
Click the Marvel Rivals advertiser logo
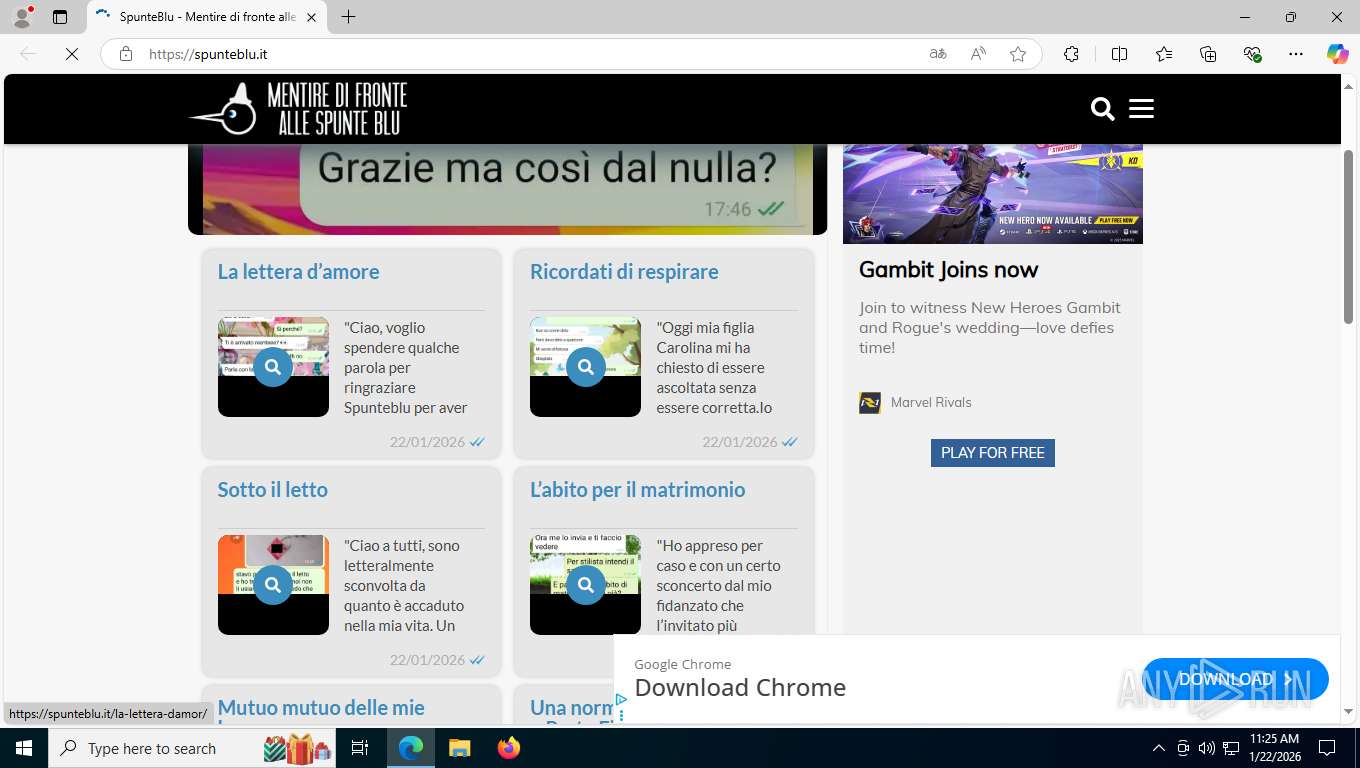870,403
